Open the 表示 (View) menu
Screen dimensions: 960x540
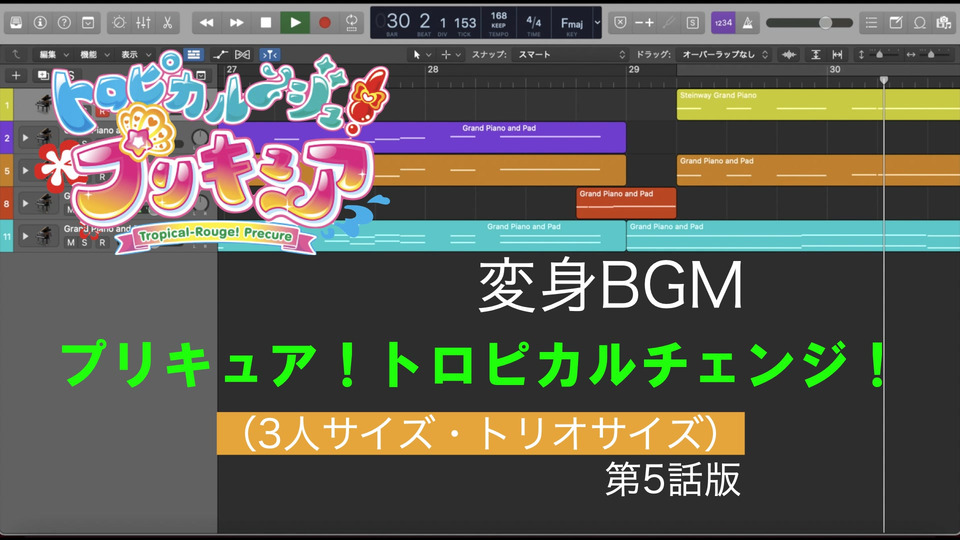(135, 54)
